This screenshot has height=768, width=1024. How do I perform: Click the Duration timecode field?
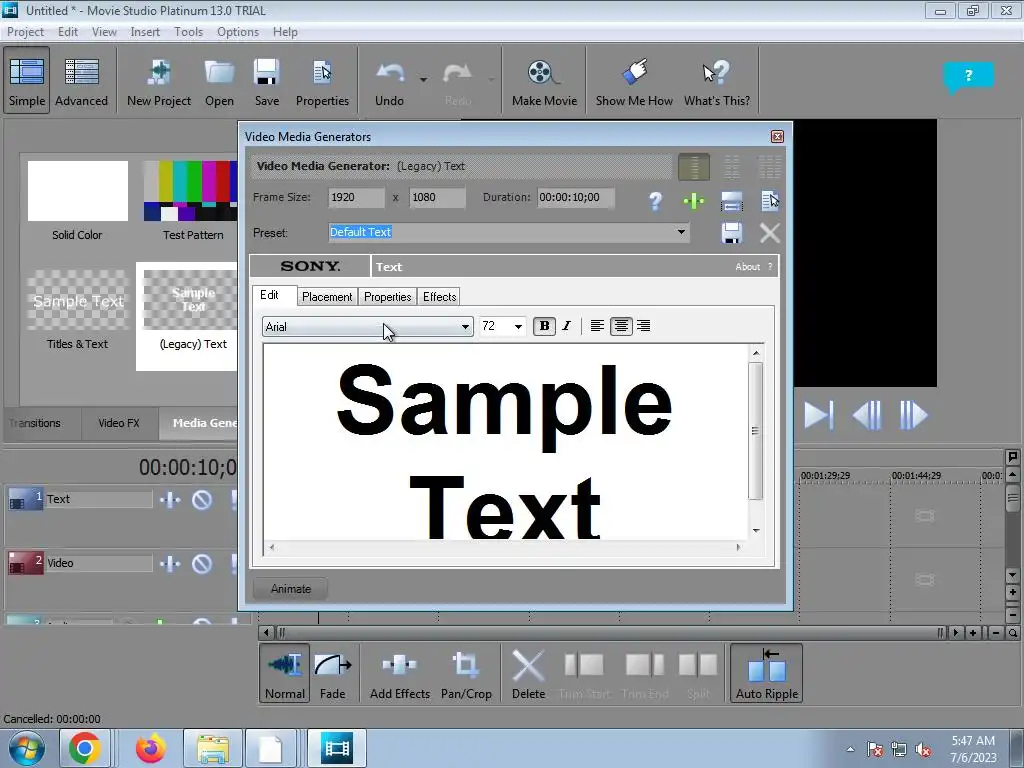(575, 197)
